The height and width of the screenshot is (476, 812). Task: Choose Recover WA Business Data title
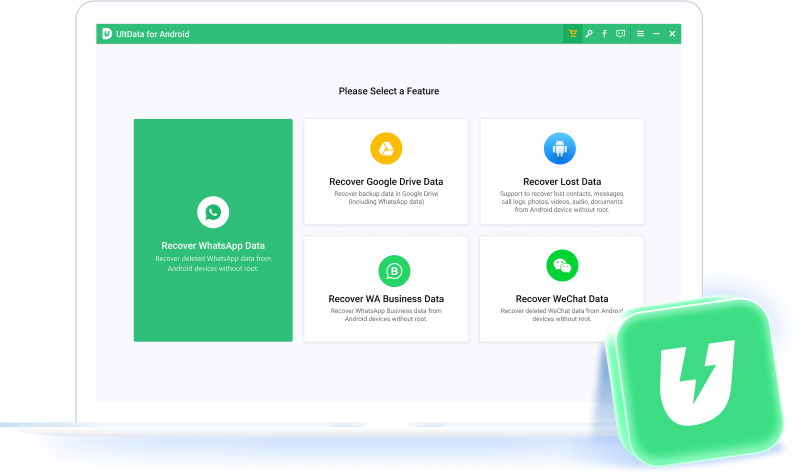pos(386,299)
